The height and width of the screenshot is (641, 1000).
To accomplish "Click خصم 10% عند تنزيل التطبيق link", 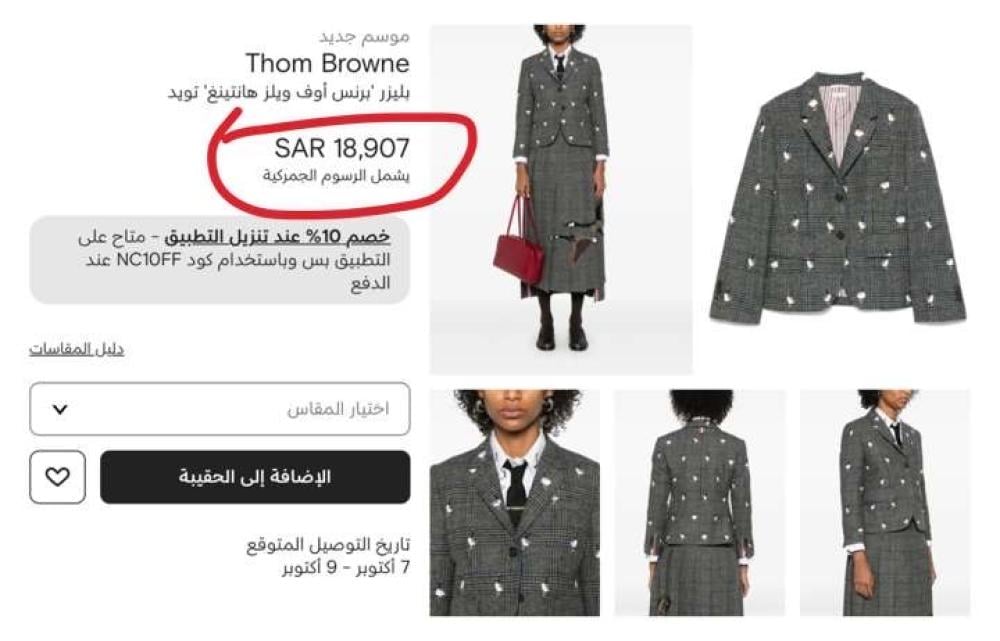I will point(277,237).
